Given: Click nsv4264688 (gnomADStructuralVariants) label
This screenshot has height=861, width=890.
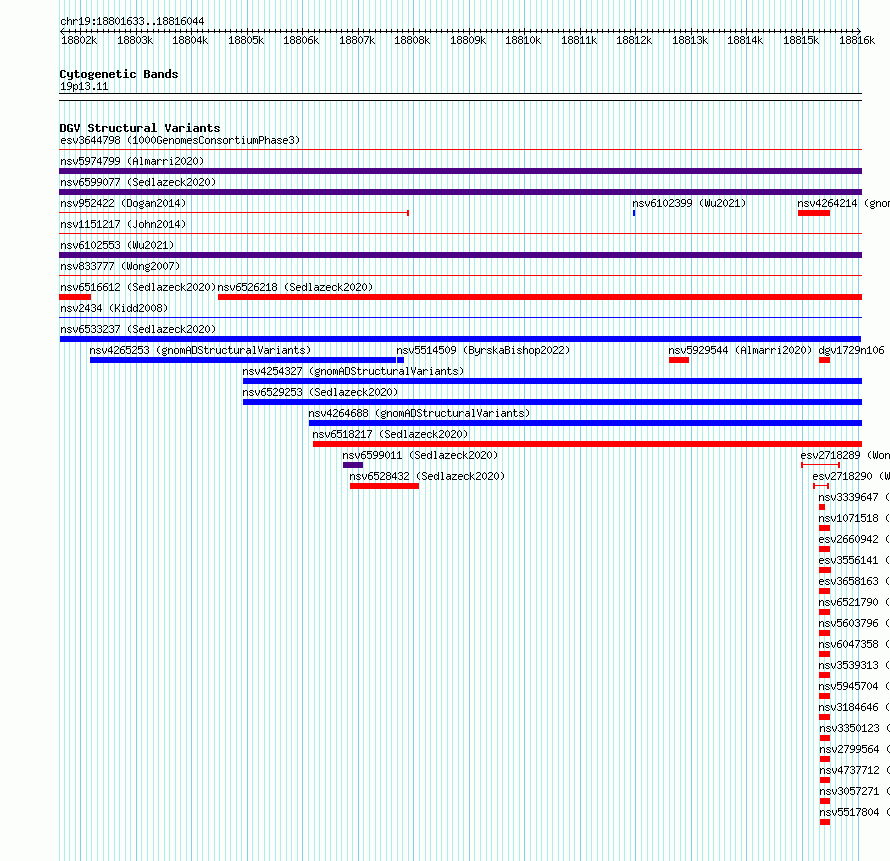Looking at the screenshot, I should click(419, 413).
